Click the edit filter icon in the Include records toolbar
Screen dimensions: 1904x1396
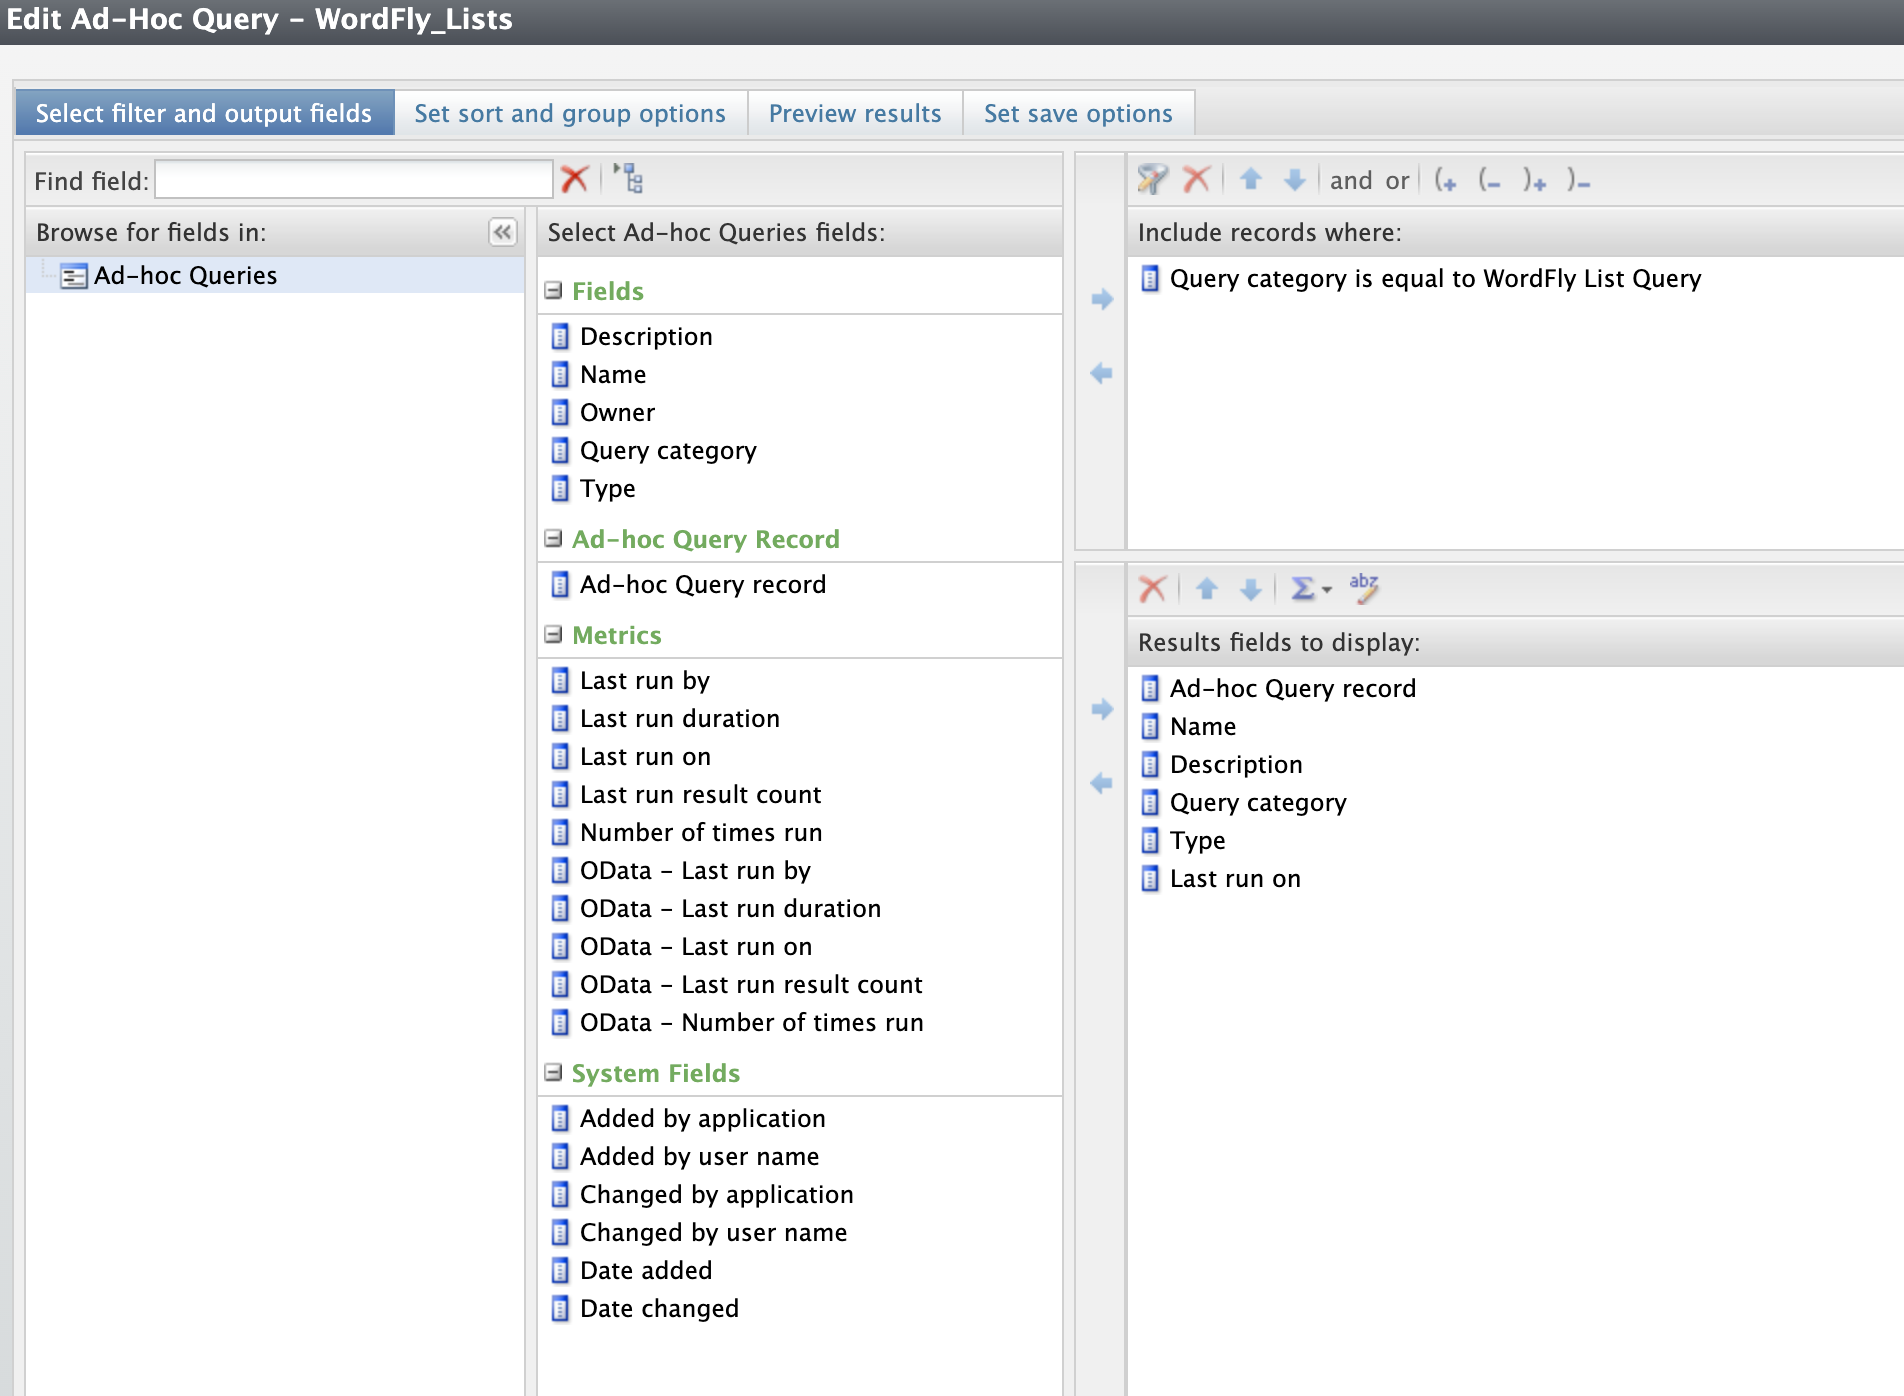click(x=1153, y=180)
